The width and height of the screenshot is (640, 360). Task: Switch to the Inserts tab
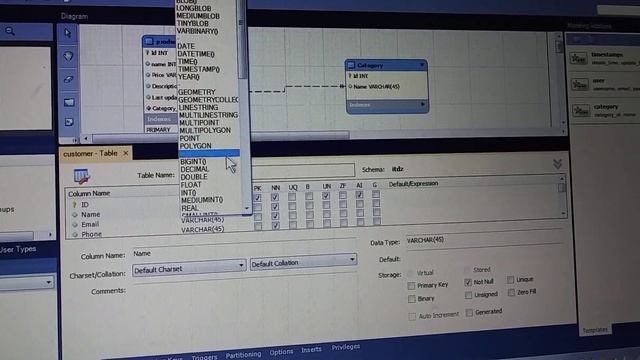pos(311,349)
